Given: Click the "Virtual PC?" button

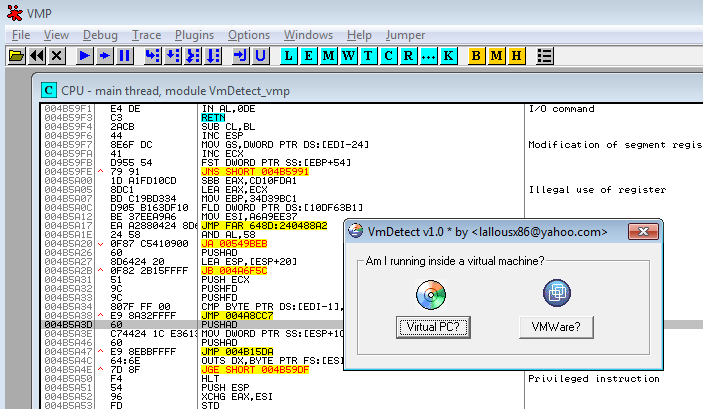Looking at the screenshot, I should click(x=431, y=327).
